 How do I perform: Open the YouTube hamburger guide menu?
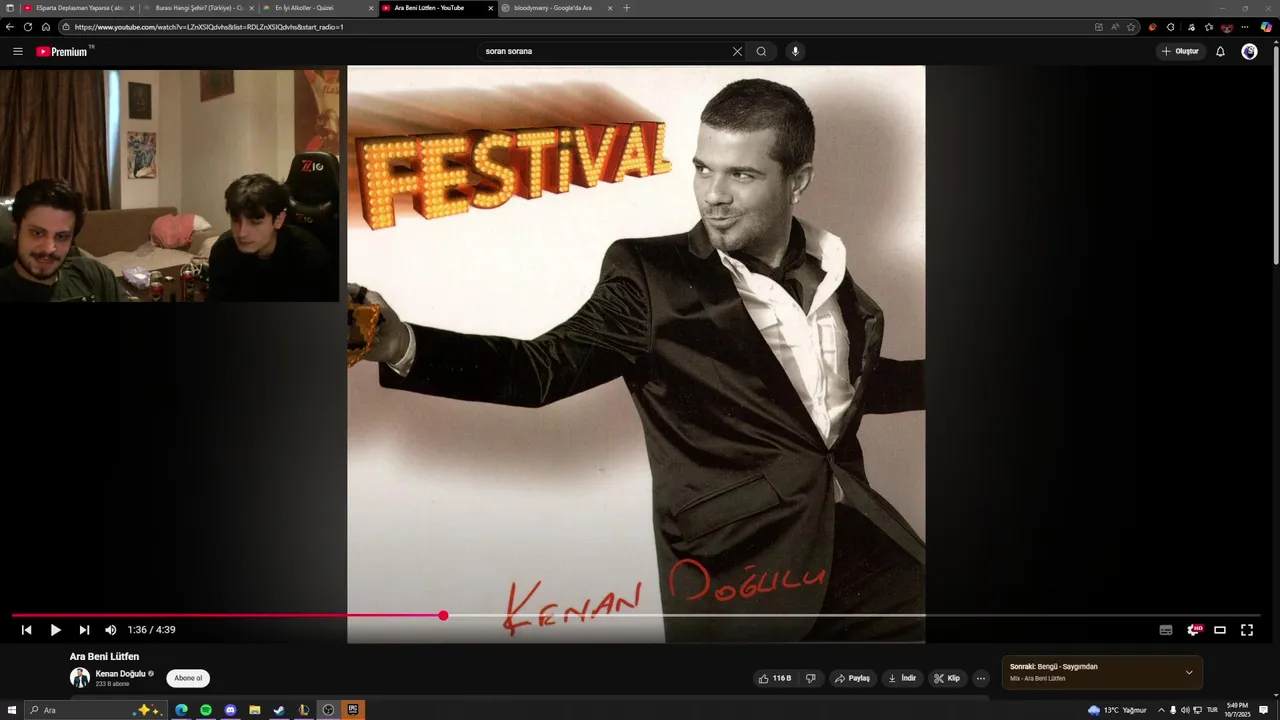(x=17, y=51)
